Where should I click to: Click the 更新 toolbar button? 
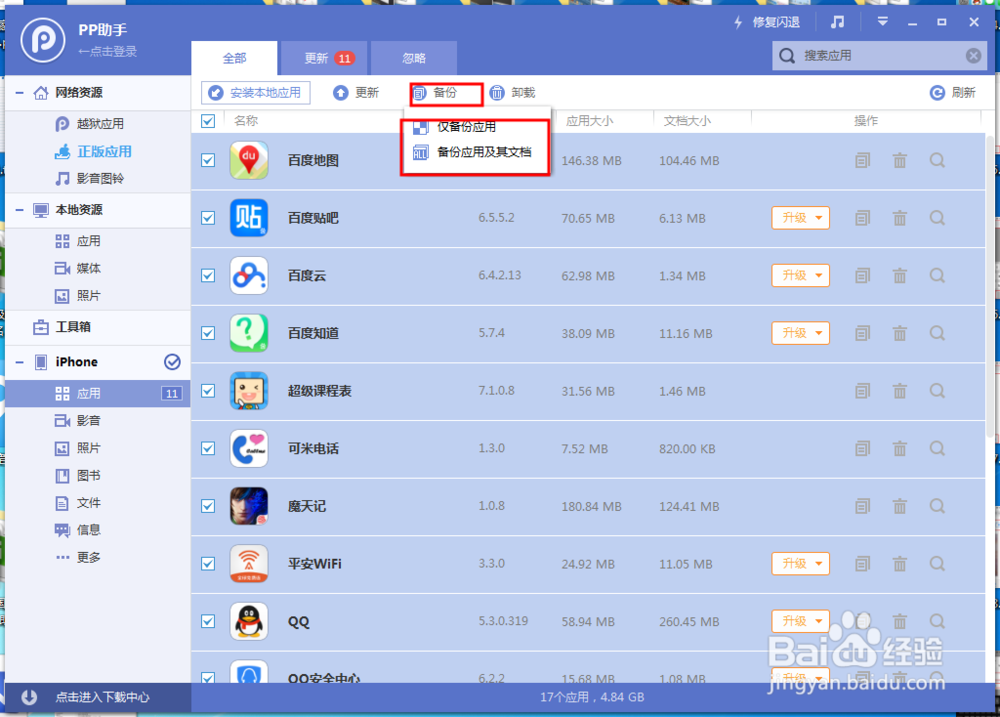[356, 92]
